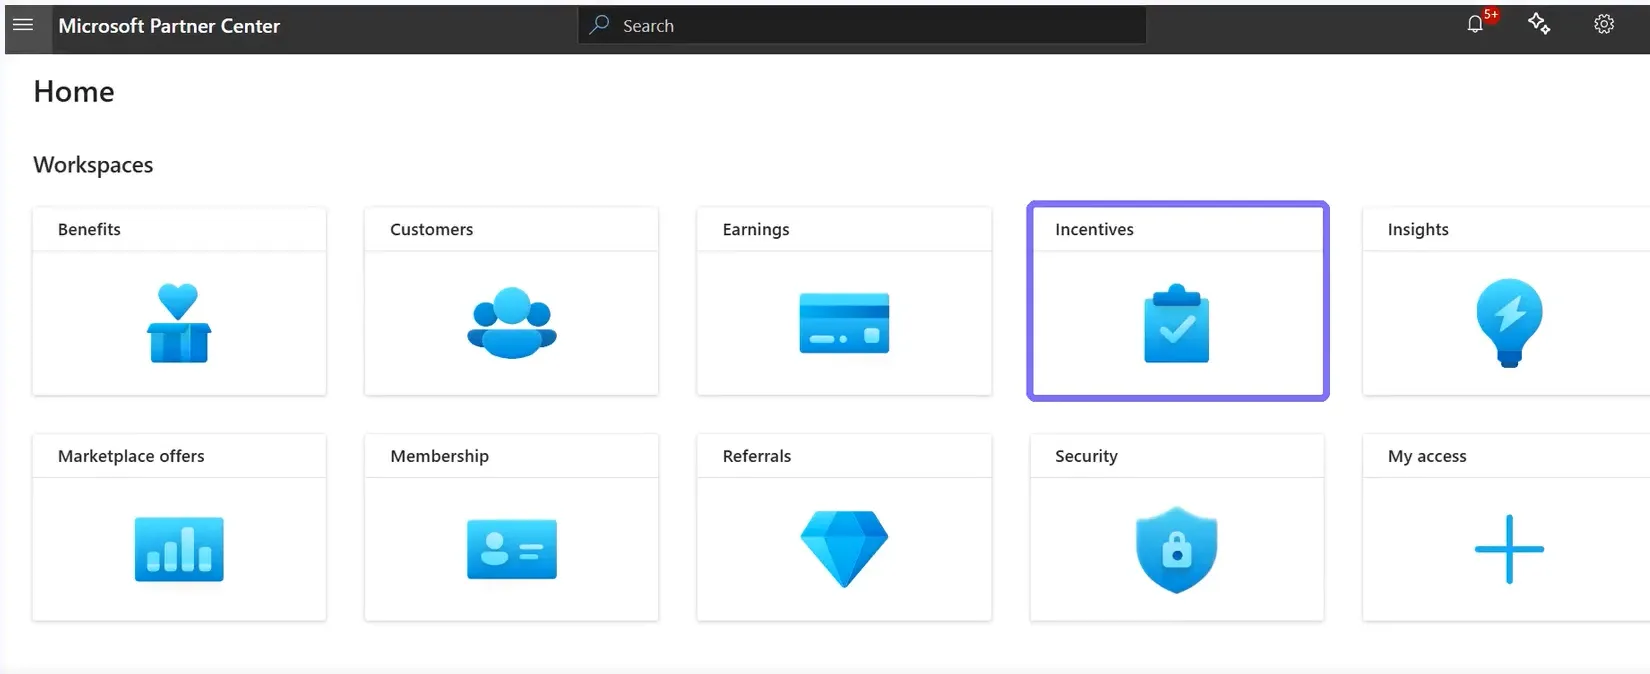Focus the Search box in header
1650x674 pixels.
(x=862, y=25)
